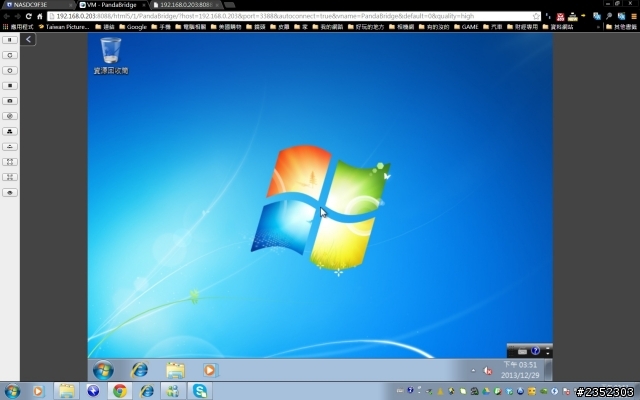Open the Recycle Bin icon on the VM desktop
640x400 pixels.
(111, 56)
